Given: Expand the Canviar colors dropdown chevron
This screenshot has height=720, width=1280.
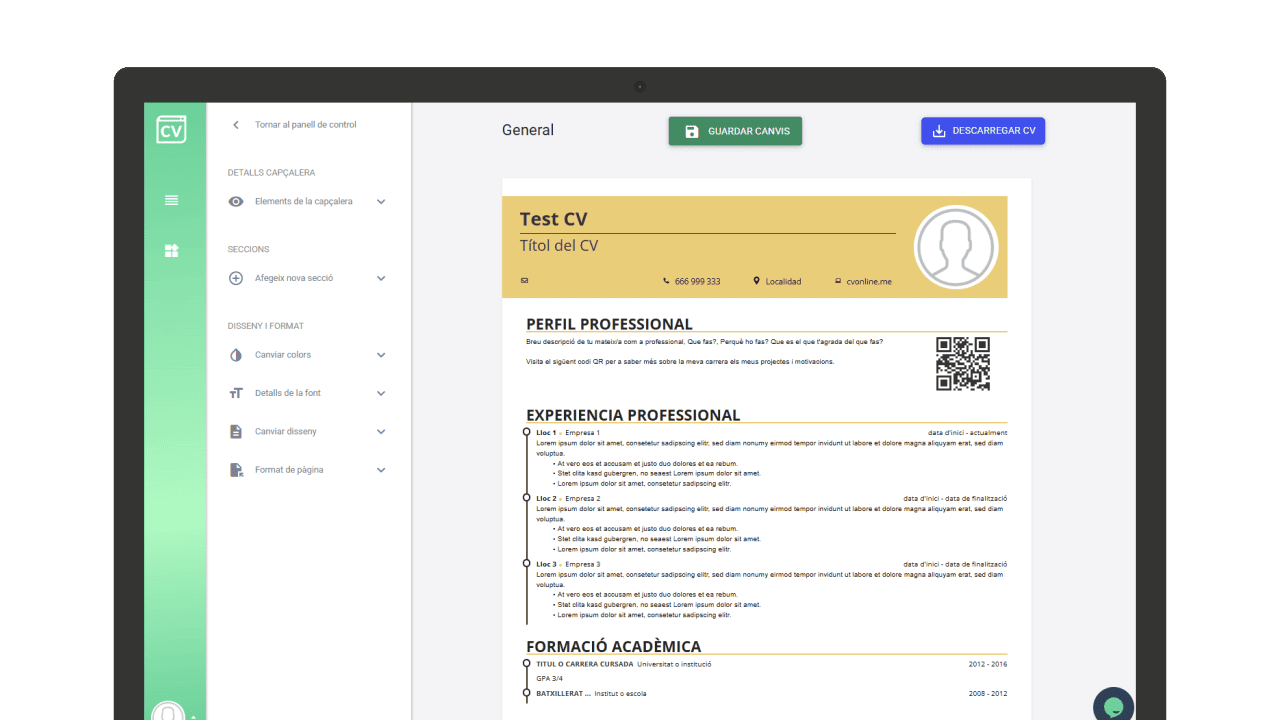Looking at the screenshot, I should coord(381,355).
